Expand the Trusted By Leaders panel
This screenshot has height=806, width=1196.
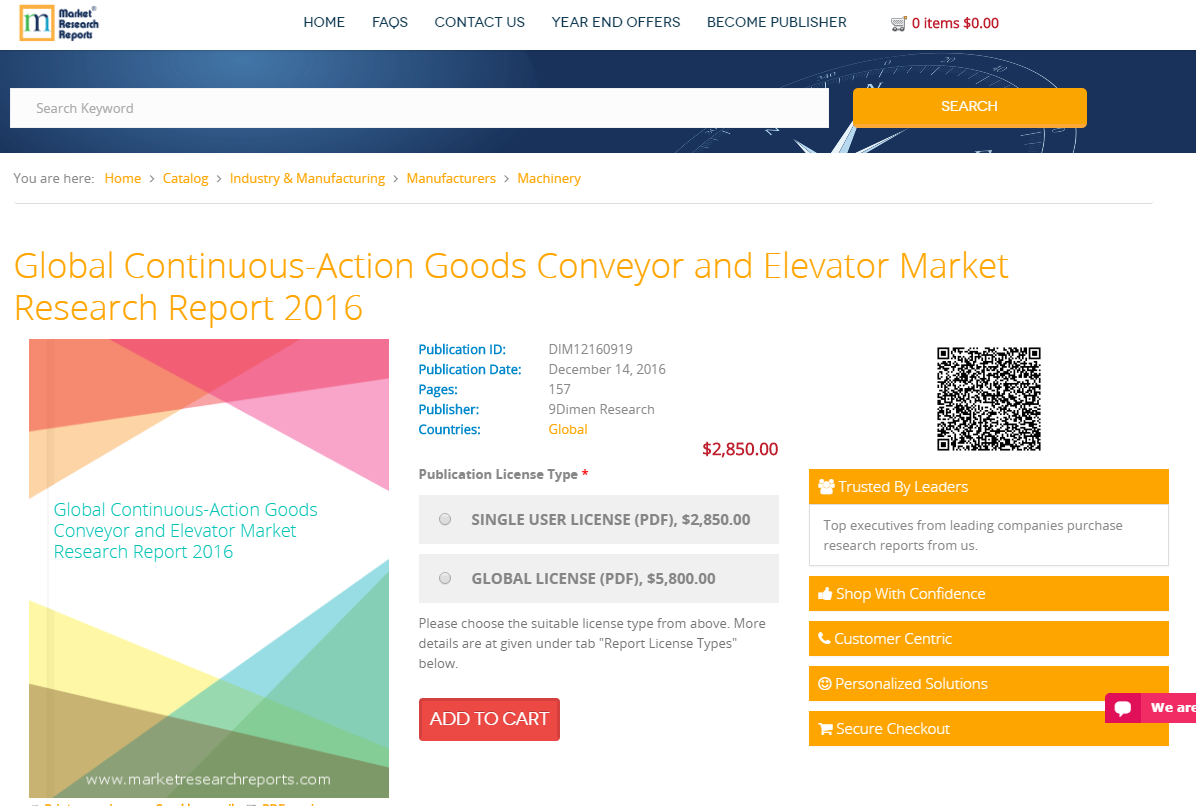(989, 486)
